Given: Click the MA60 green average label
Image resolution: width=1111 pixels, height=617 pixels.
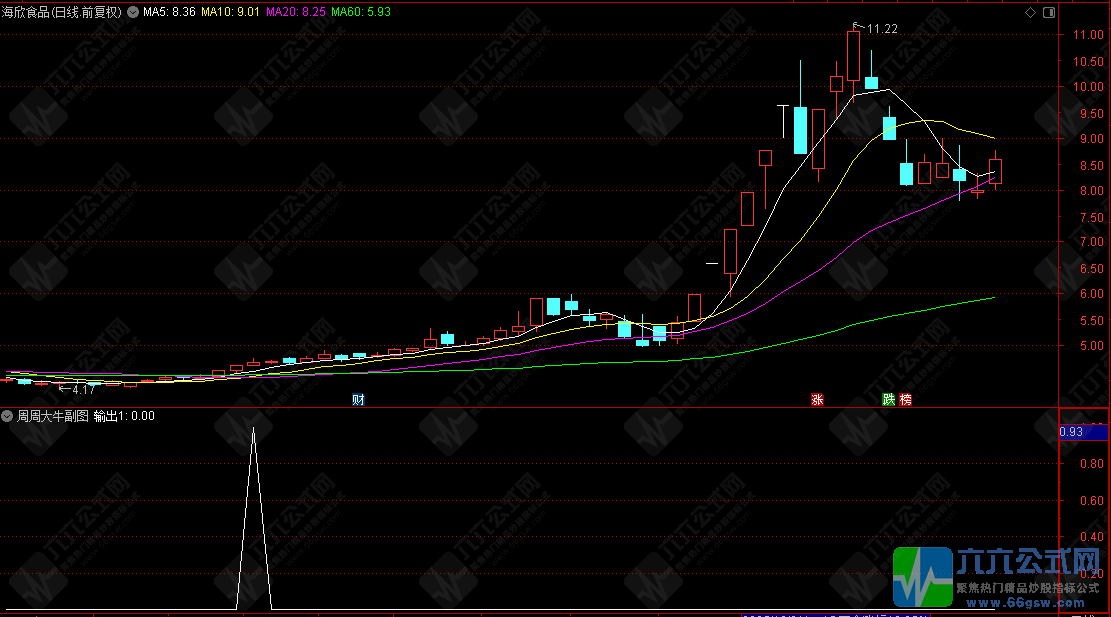Looking at the screenshot, I should [x=361, y=12].
